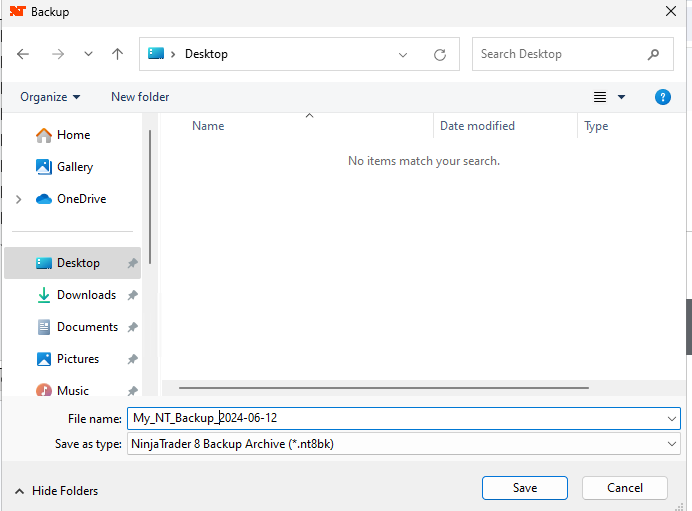Open the Save as type dropdown
Screen dimensions: 692x511
click(671, 444)
